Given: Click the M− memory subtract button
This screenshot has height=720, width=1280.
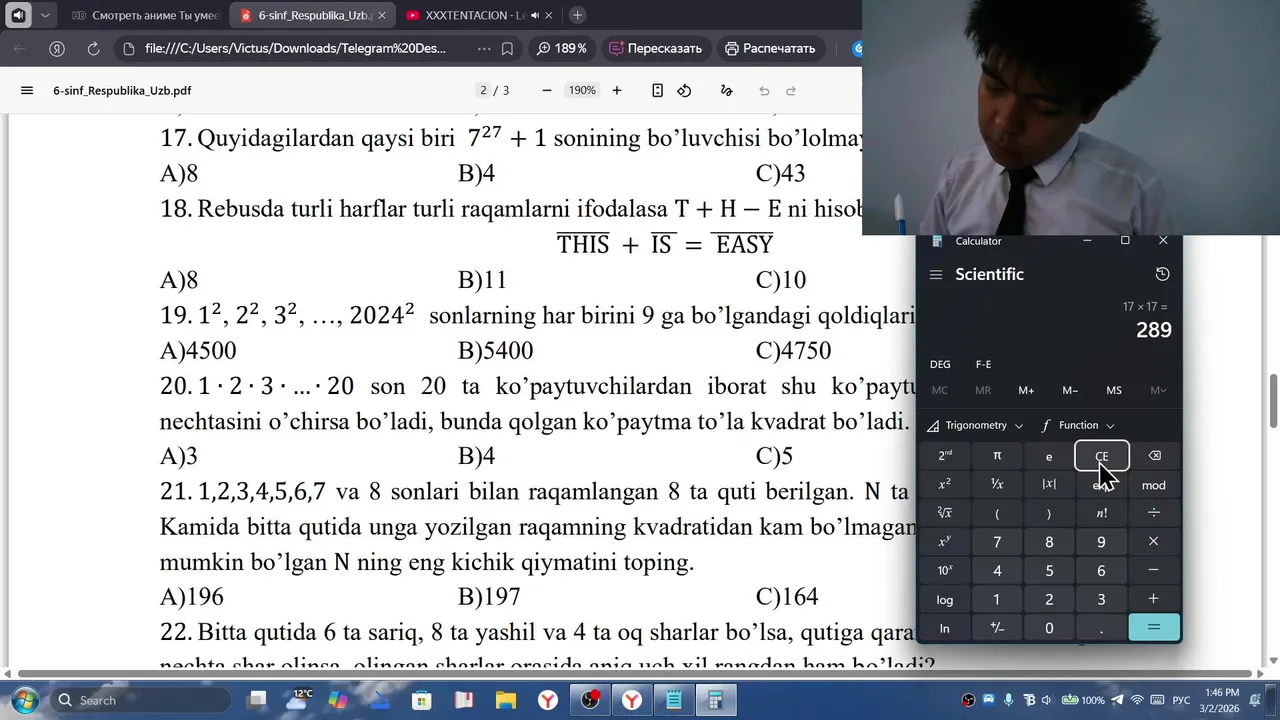Looking at the screenshot, I should [1070, 390].
